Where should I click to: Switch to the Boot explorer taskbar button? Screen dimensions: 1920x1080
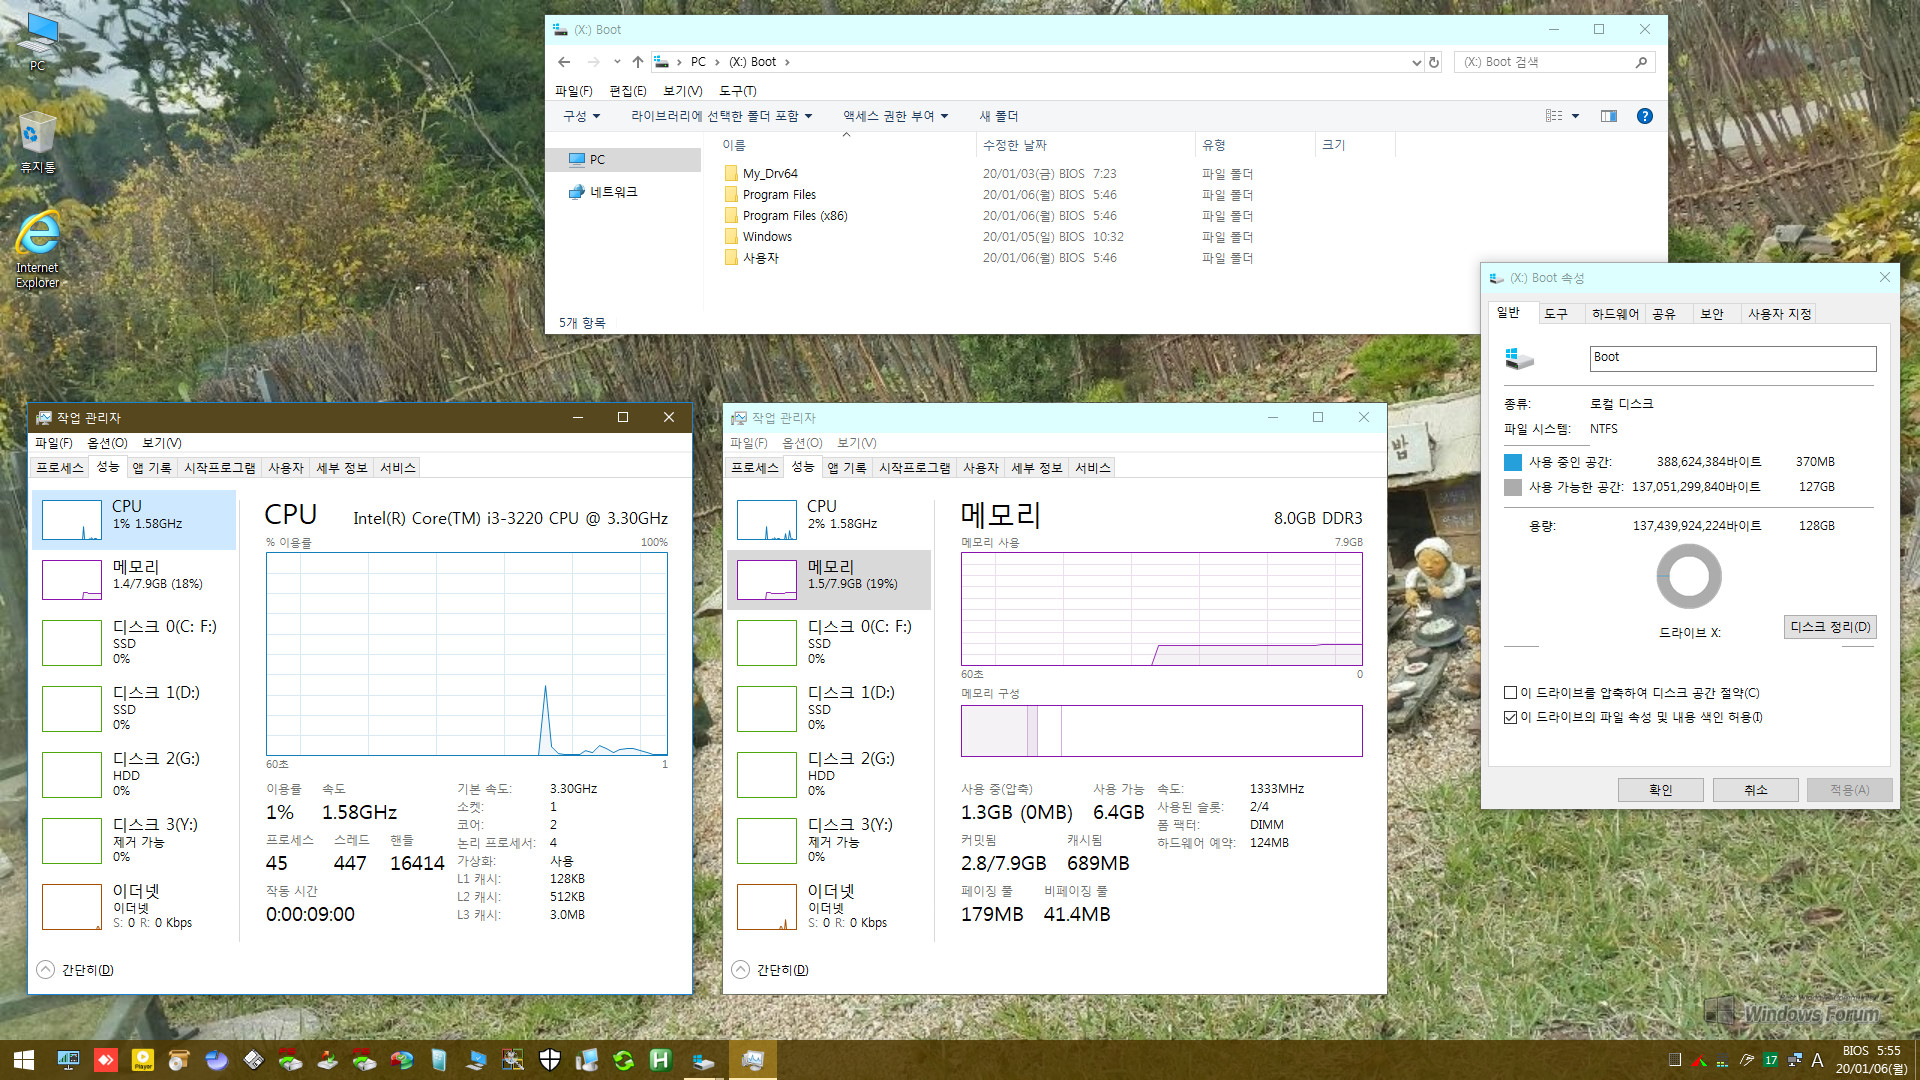705,1060
